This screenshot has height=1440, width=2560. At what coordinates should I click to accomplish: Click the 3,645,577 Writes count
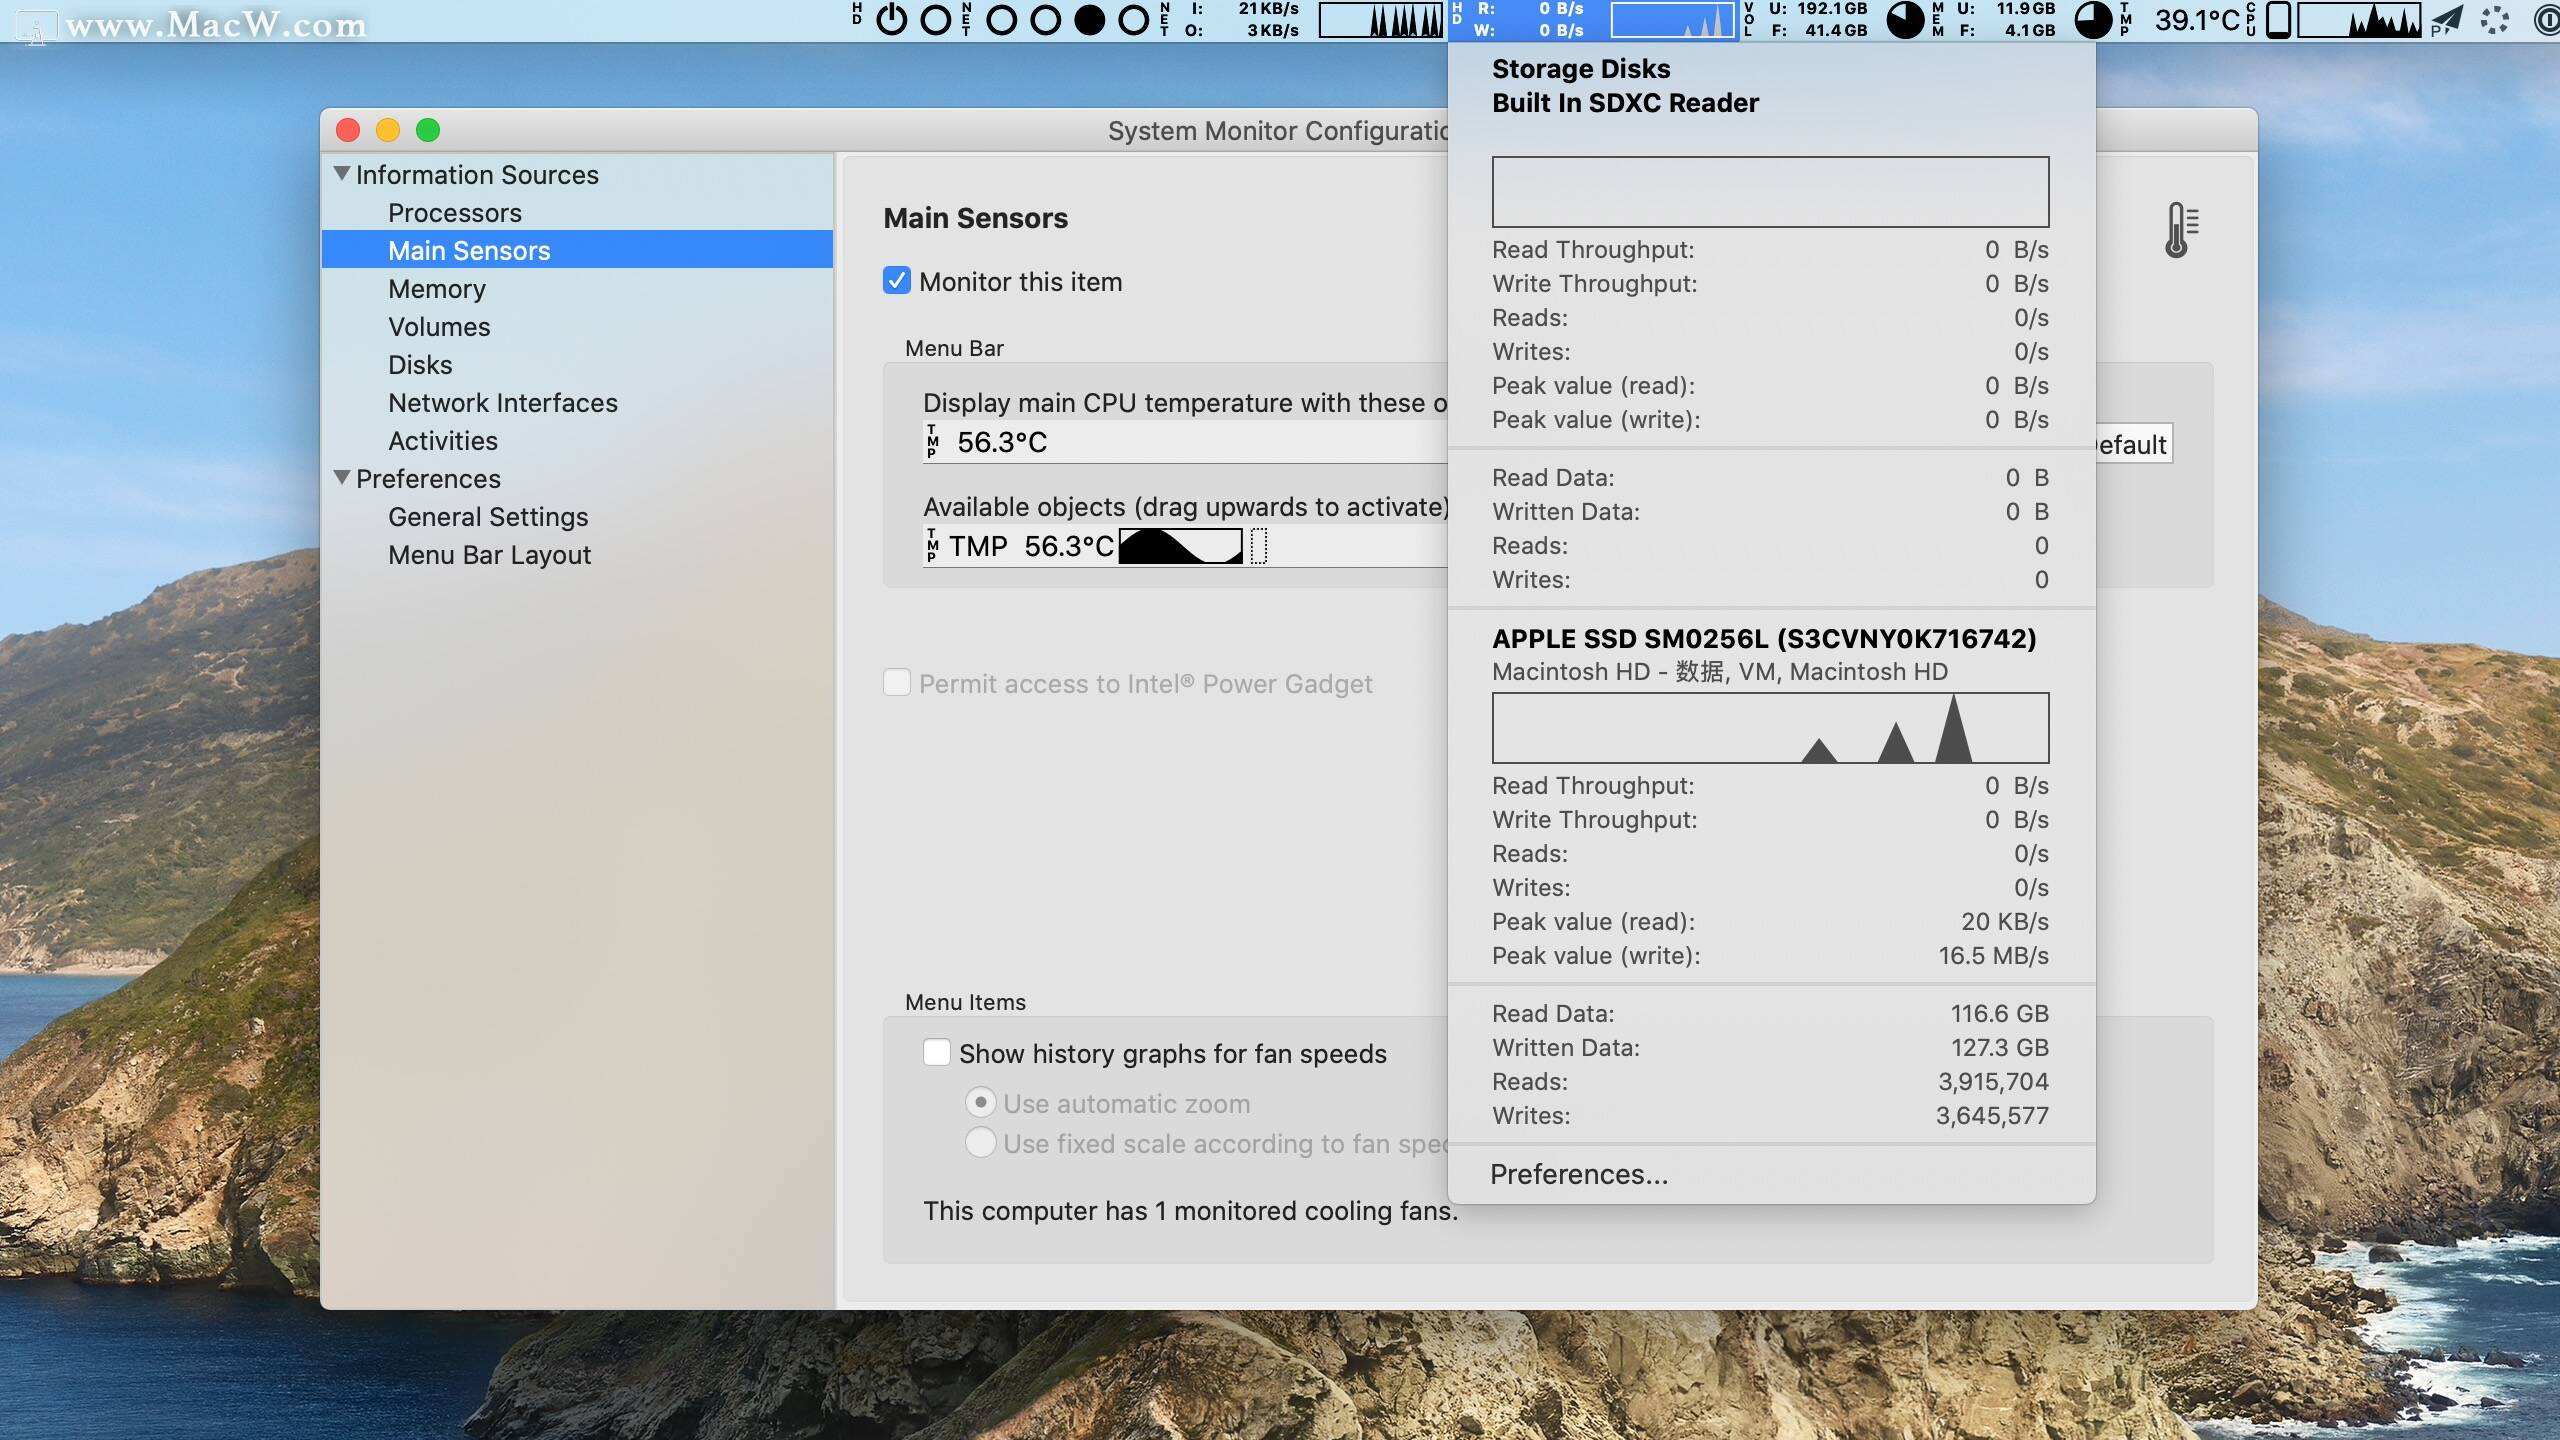click(x=1992, y=1116)
